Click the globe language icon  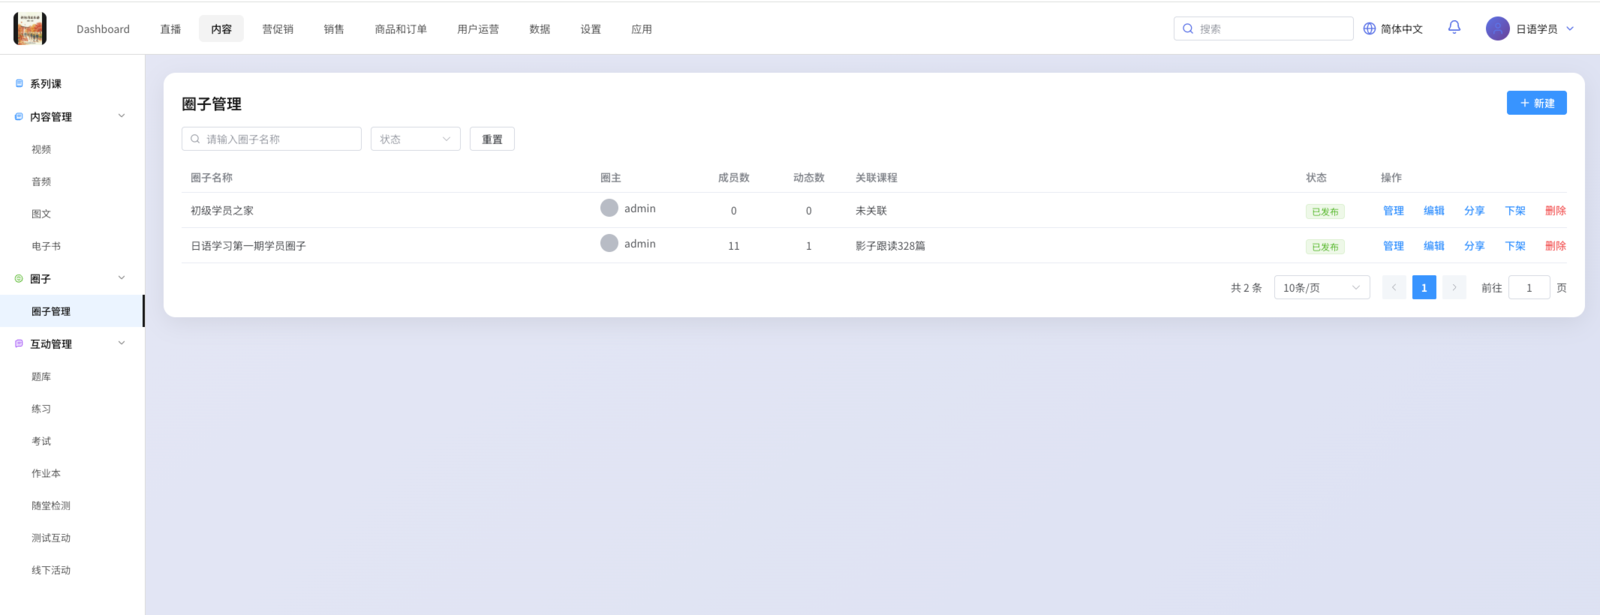(x=1370, y=29)
